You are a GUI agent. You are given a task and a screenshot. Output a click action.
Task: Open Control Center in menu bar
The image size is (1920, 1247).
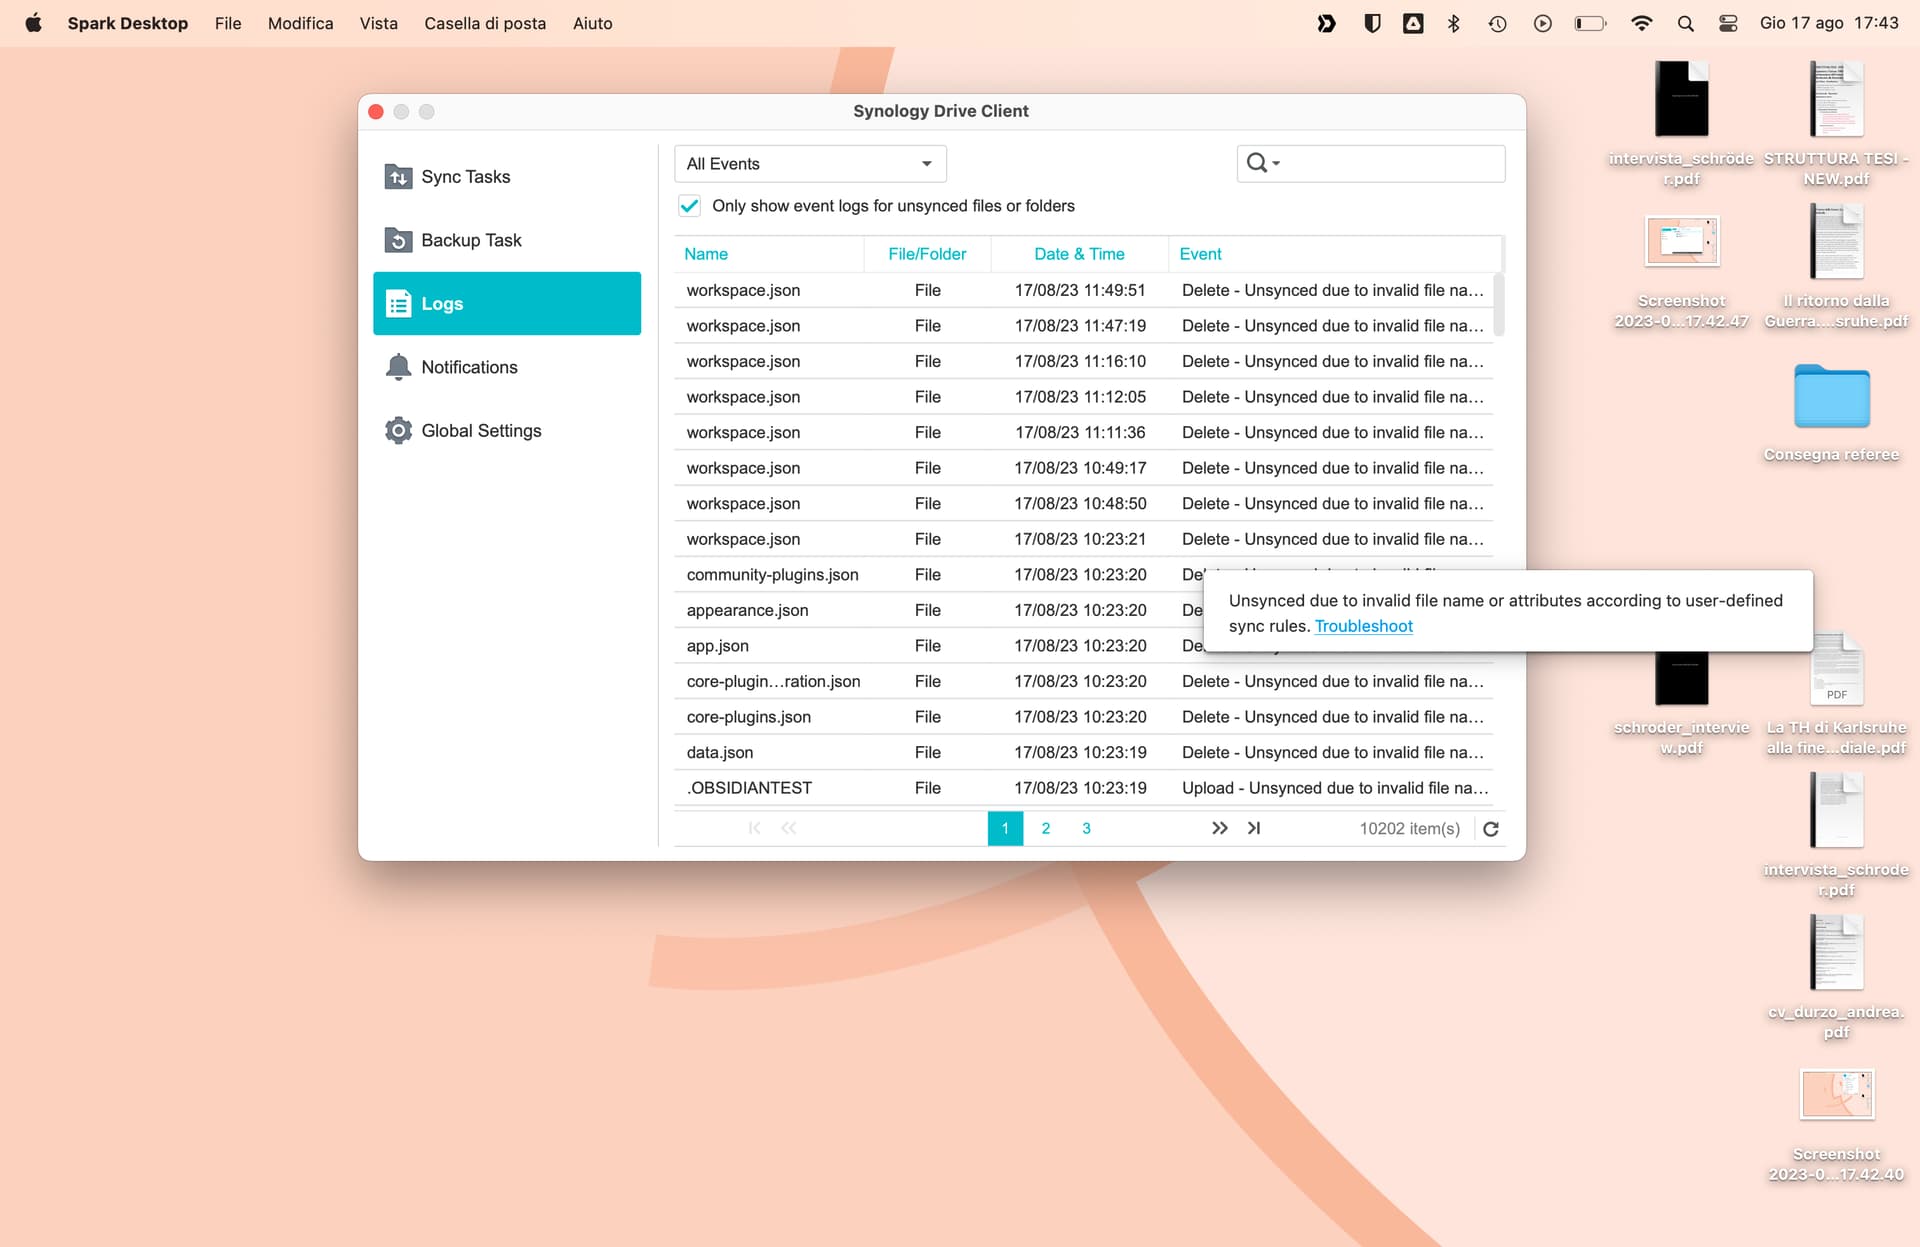1728,23
